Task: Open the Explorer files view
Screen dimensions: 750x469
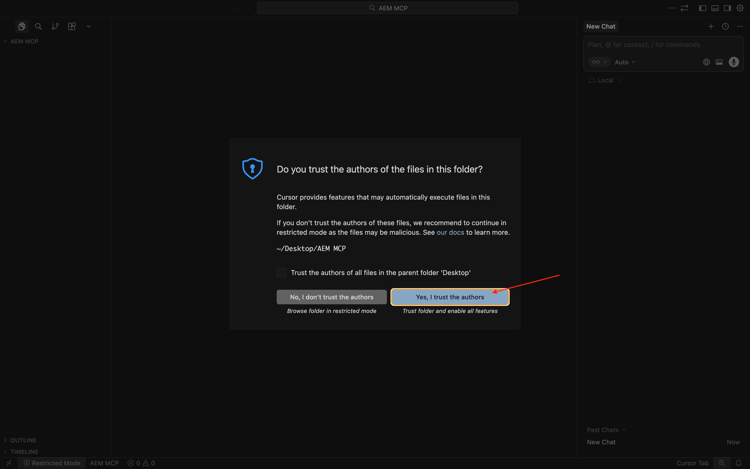Action: pyautogui.click(x=22, y=26)
